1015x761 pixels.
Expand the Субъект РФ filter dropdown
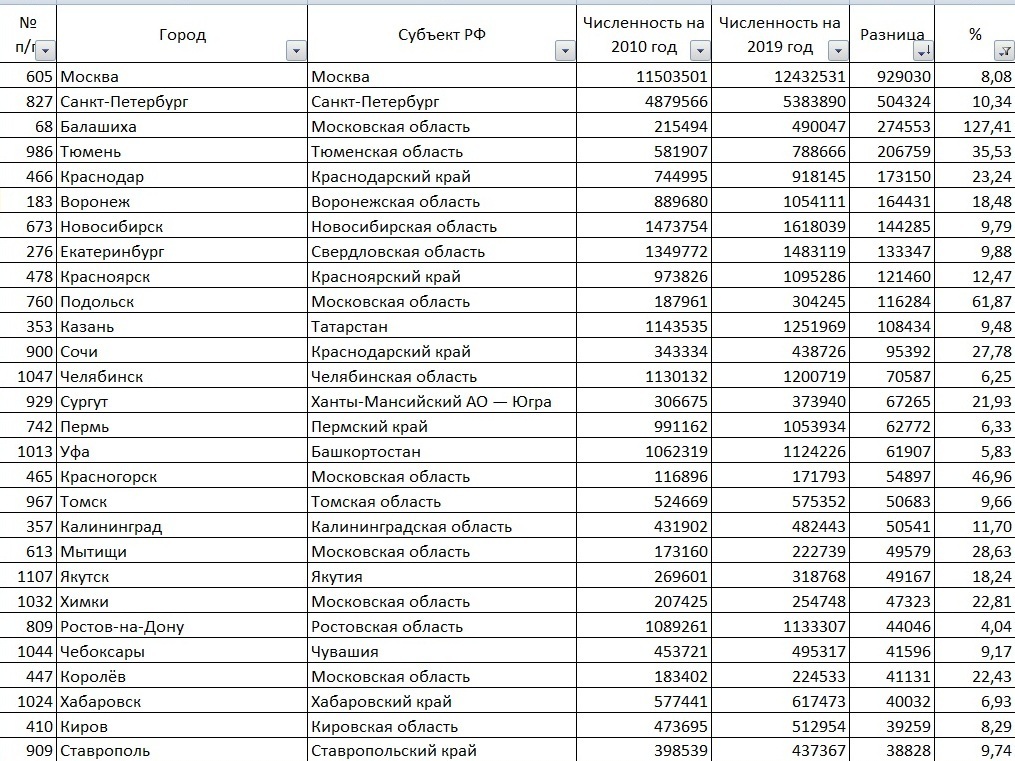(565, 51)
